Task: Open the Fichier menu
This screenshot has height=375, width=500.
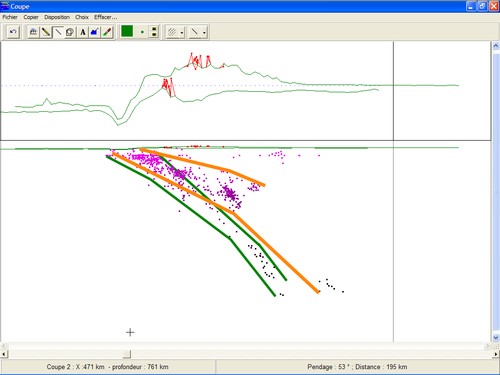Action: (10, 17)
